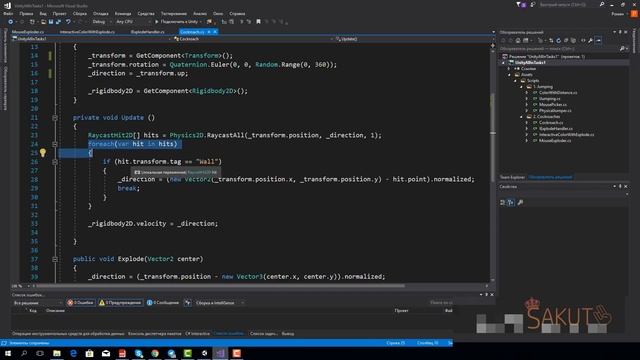
Task: Click the Property Pages wrench in Properties panel
Action: pos(520,202)
